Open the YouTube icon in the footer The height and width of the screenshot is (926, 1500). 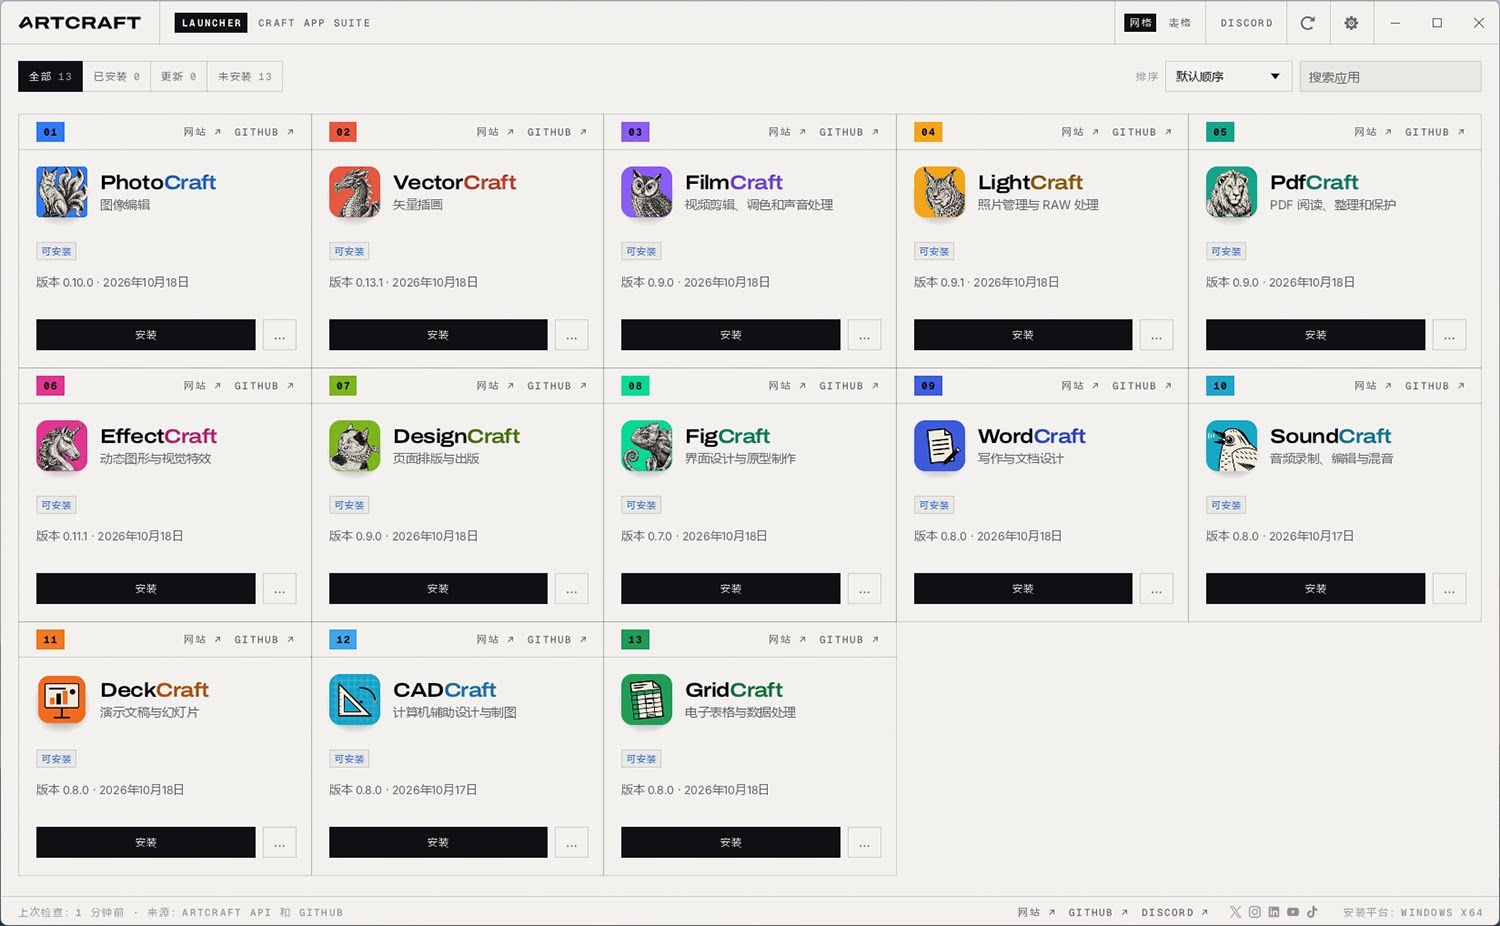[x=1293, y=912]
